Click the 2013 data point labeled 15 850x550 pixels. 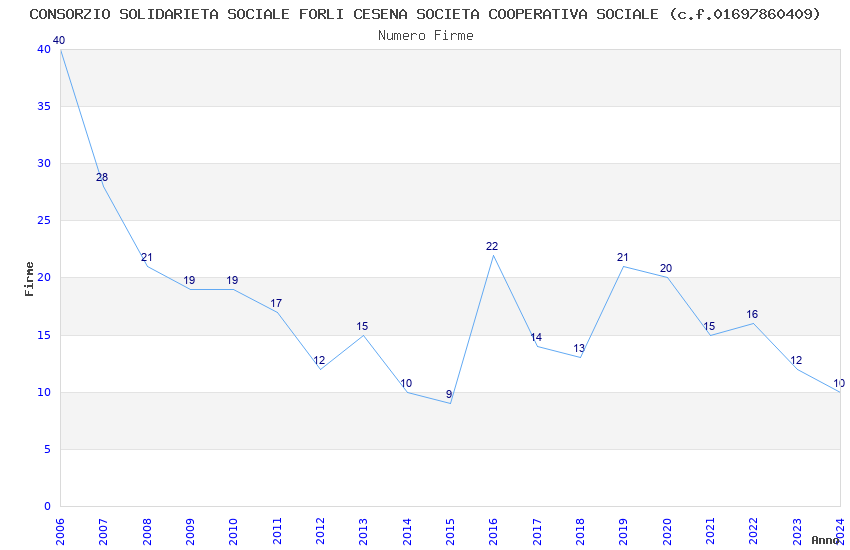[x=363, y=335]
